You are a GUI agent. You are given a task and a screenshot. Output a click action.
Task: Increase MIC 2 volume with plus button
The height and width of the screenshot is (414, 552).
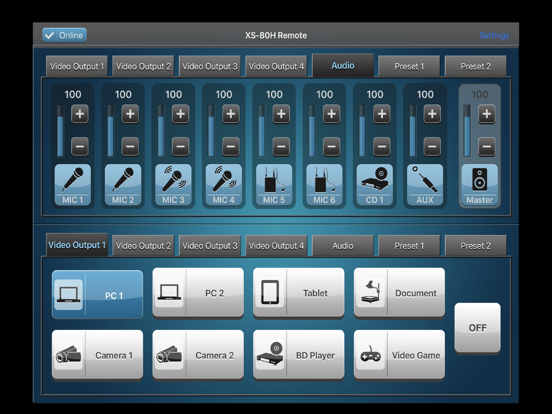130,114
